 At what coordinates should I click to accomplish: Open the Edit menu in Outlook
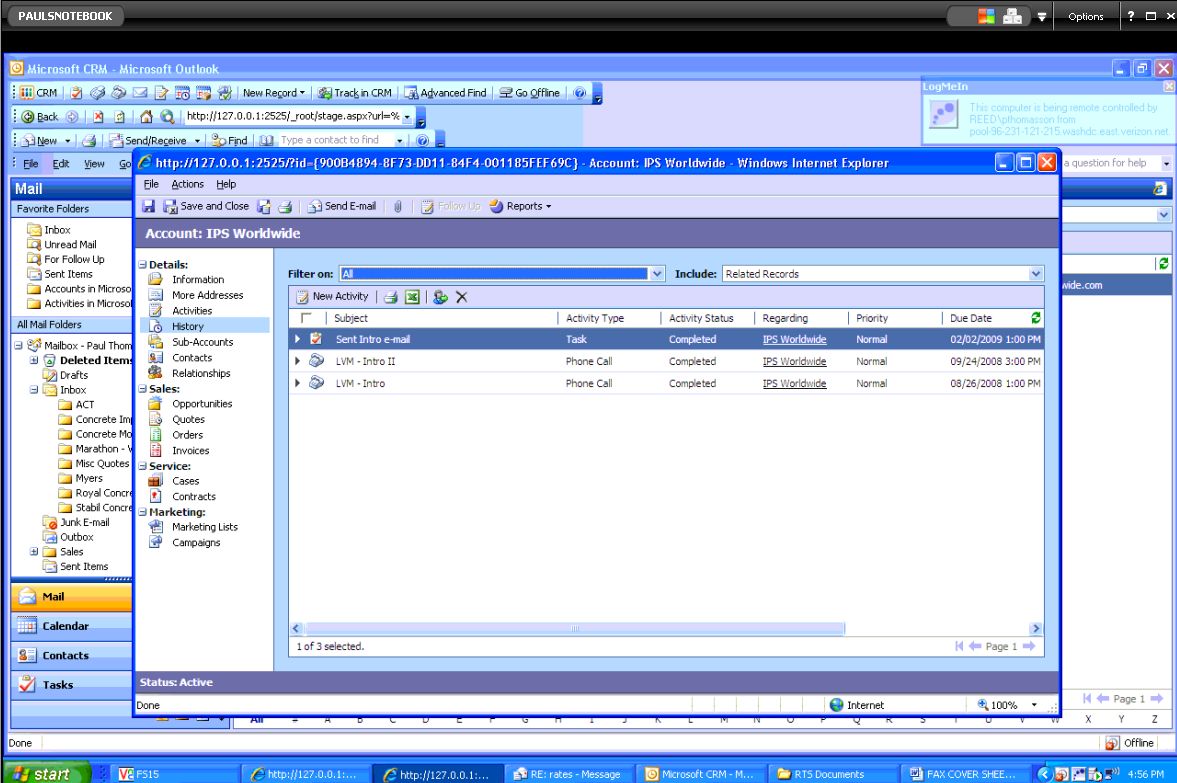click(61, 164)
